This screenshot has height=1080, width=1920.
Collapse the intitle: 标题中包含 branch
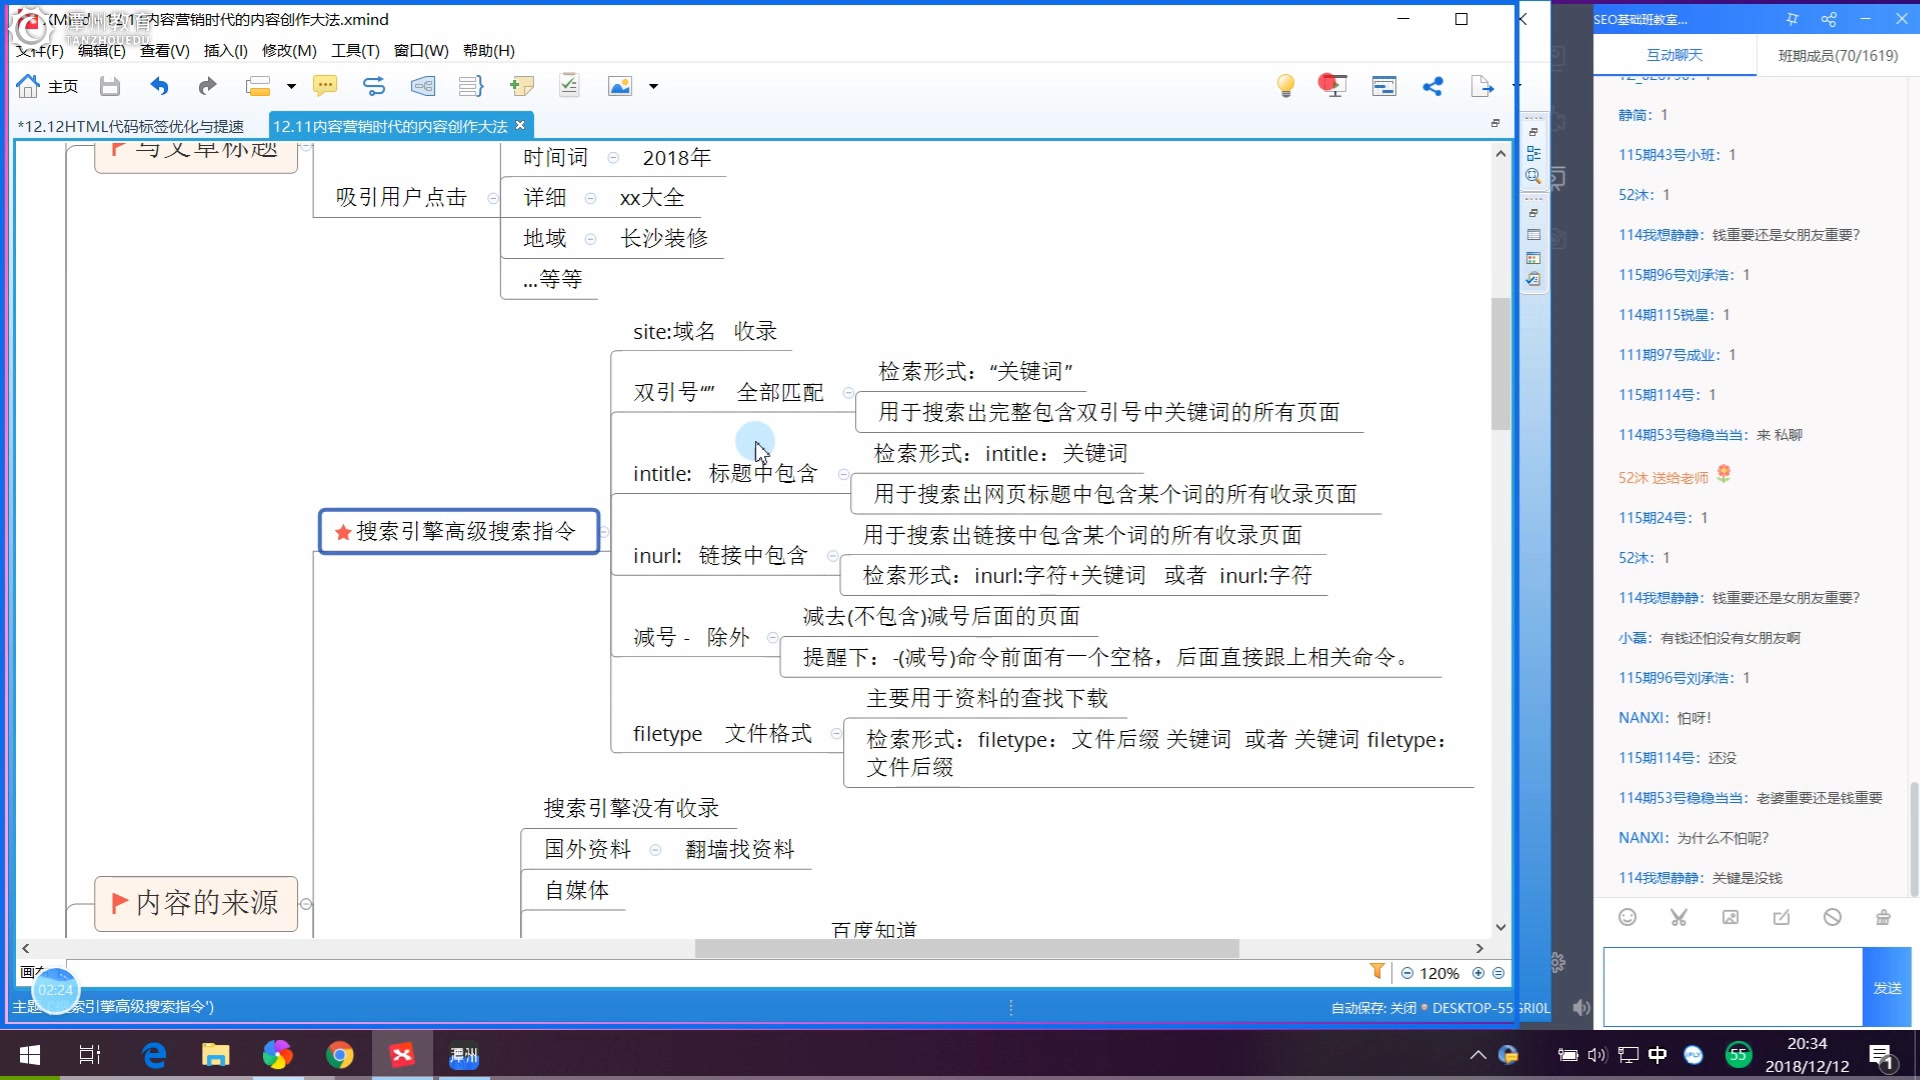point(843,474)
